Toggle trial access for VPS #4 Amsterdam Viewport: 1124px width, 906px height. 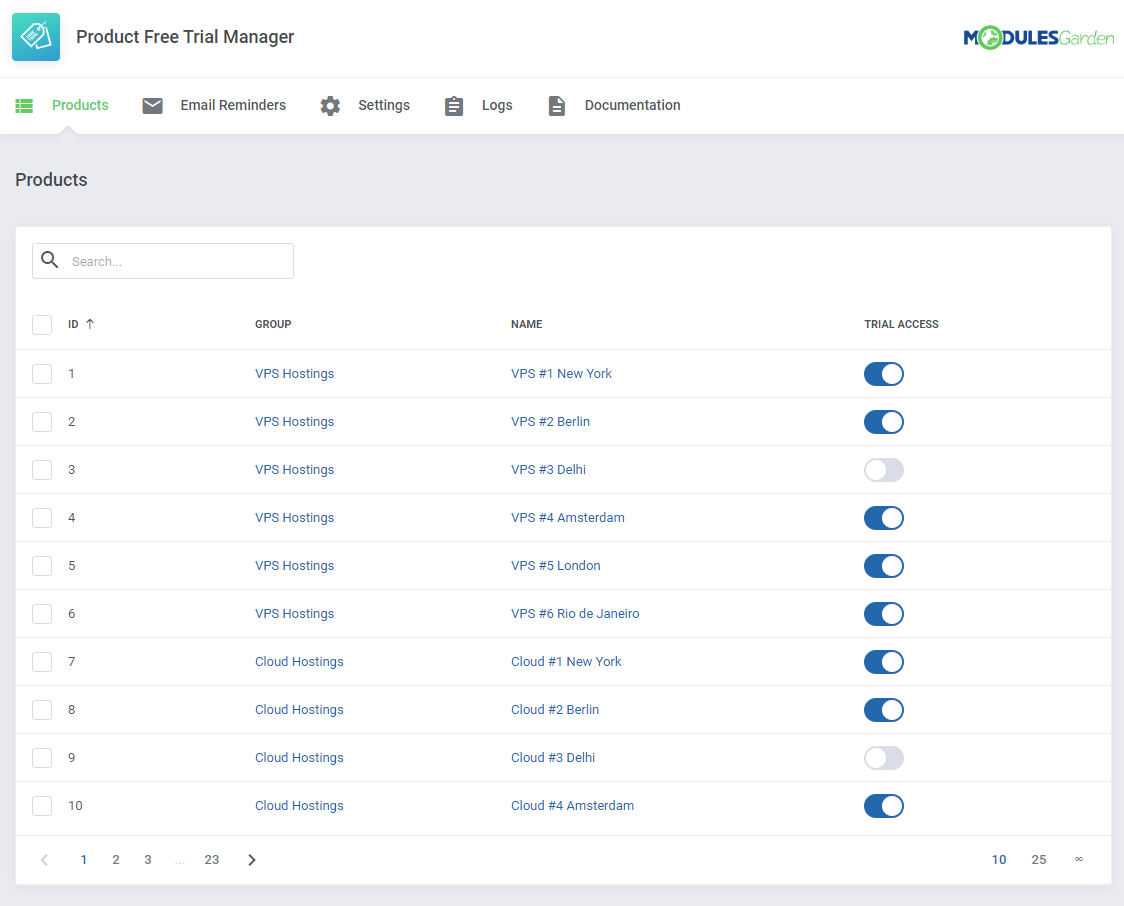884,518
